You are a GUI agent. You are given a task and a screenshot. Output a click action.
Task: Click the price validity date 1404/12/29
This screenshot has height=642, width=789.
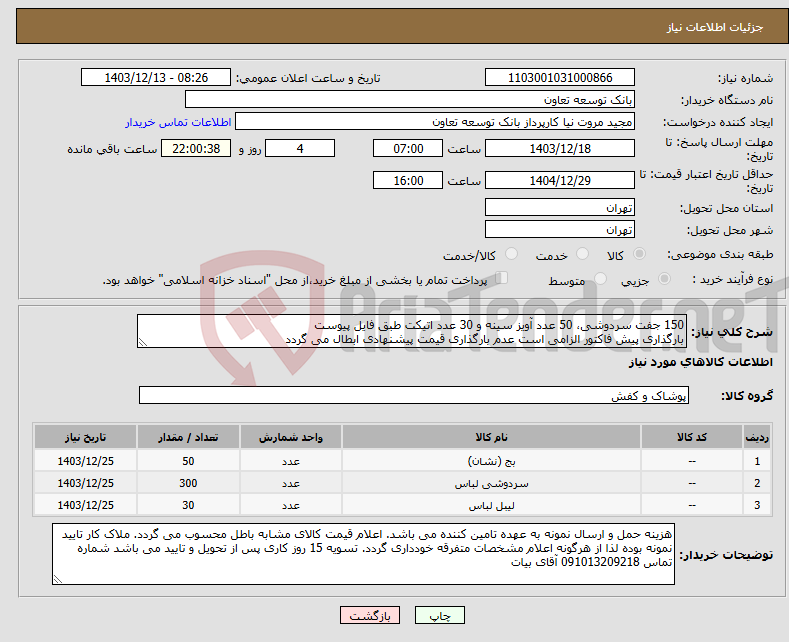(x=560, y=180)
